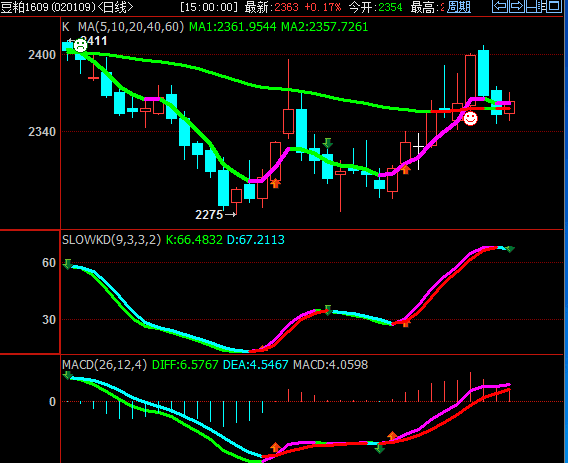Viewport: 568px width, 463px height.
Task: Click green down-arrow signal above candles
Action: tap(327, 143)
